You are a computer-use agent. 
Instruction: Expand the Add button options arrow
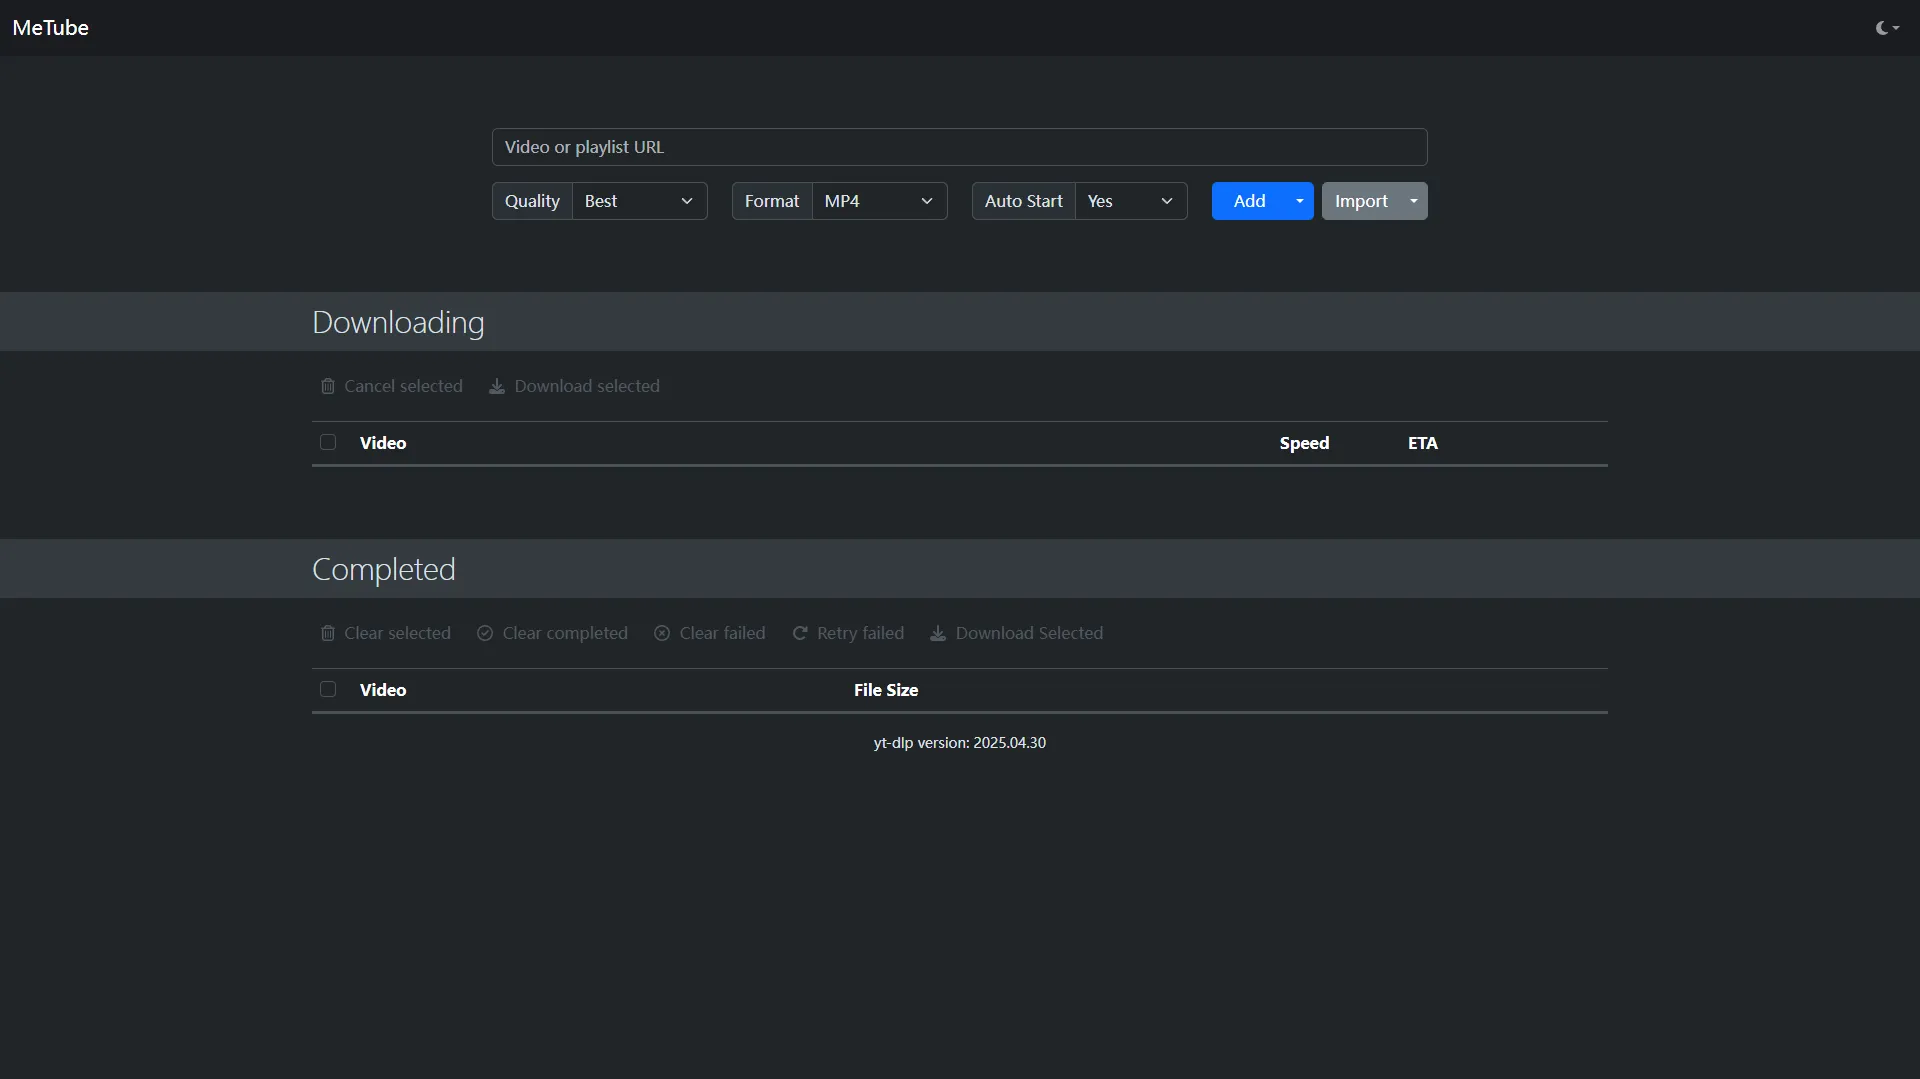[x=1300, y=201]
